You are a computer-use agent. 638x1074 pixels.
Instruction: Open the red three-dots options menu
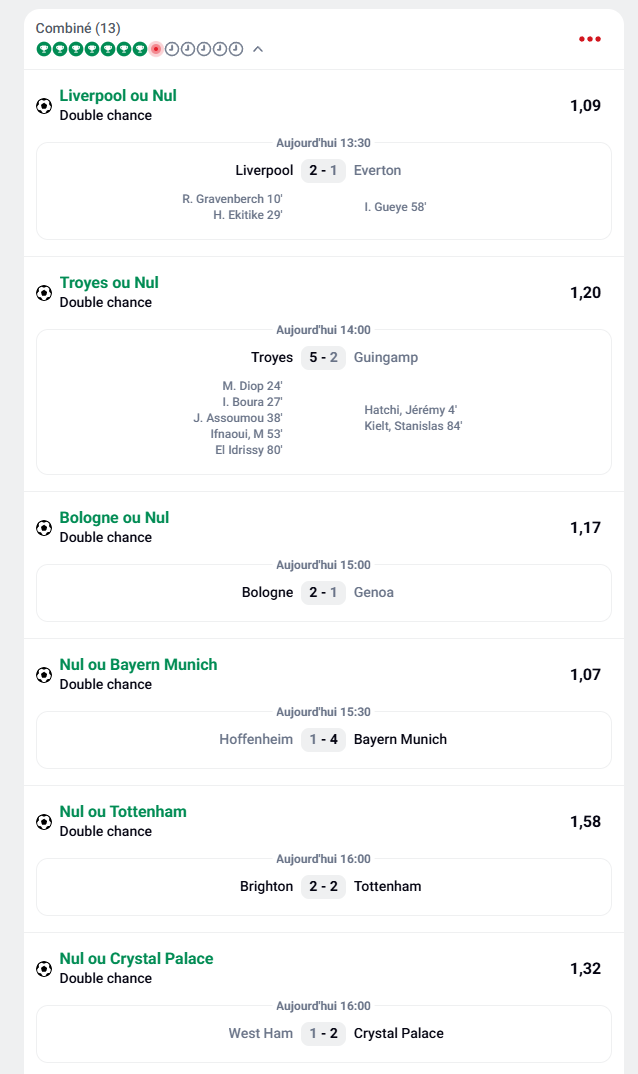pyautogui.click(x=590, y=39)
